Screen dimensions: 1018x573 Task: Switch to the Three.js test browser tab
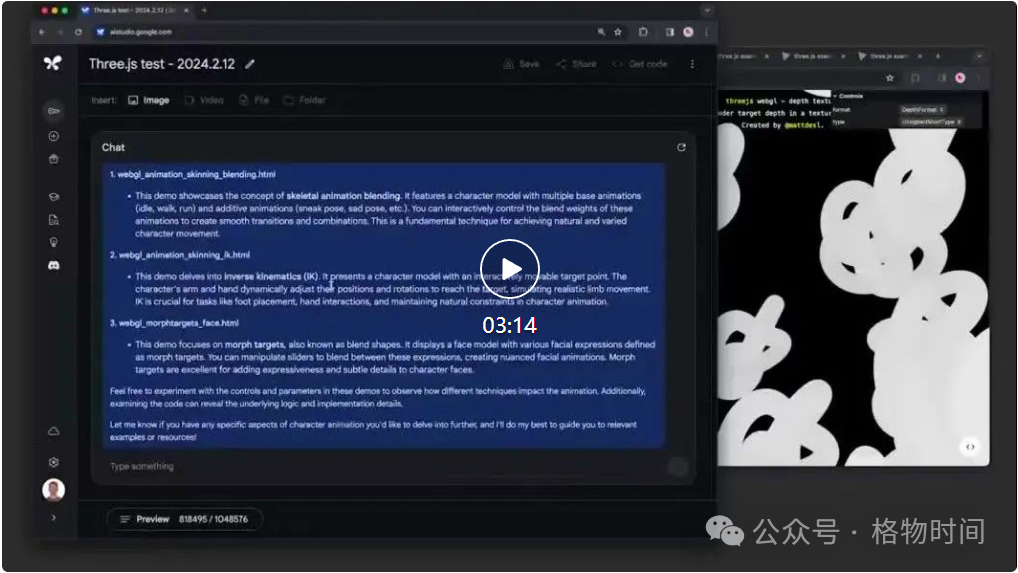[x=134, y=10]
